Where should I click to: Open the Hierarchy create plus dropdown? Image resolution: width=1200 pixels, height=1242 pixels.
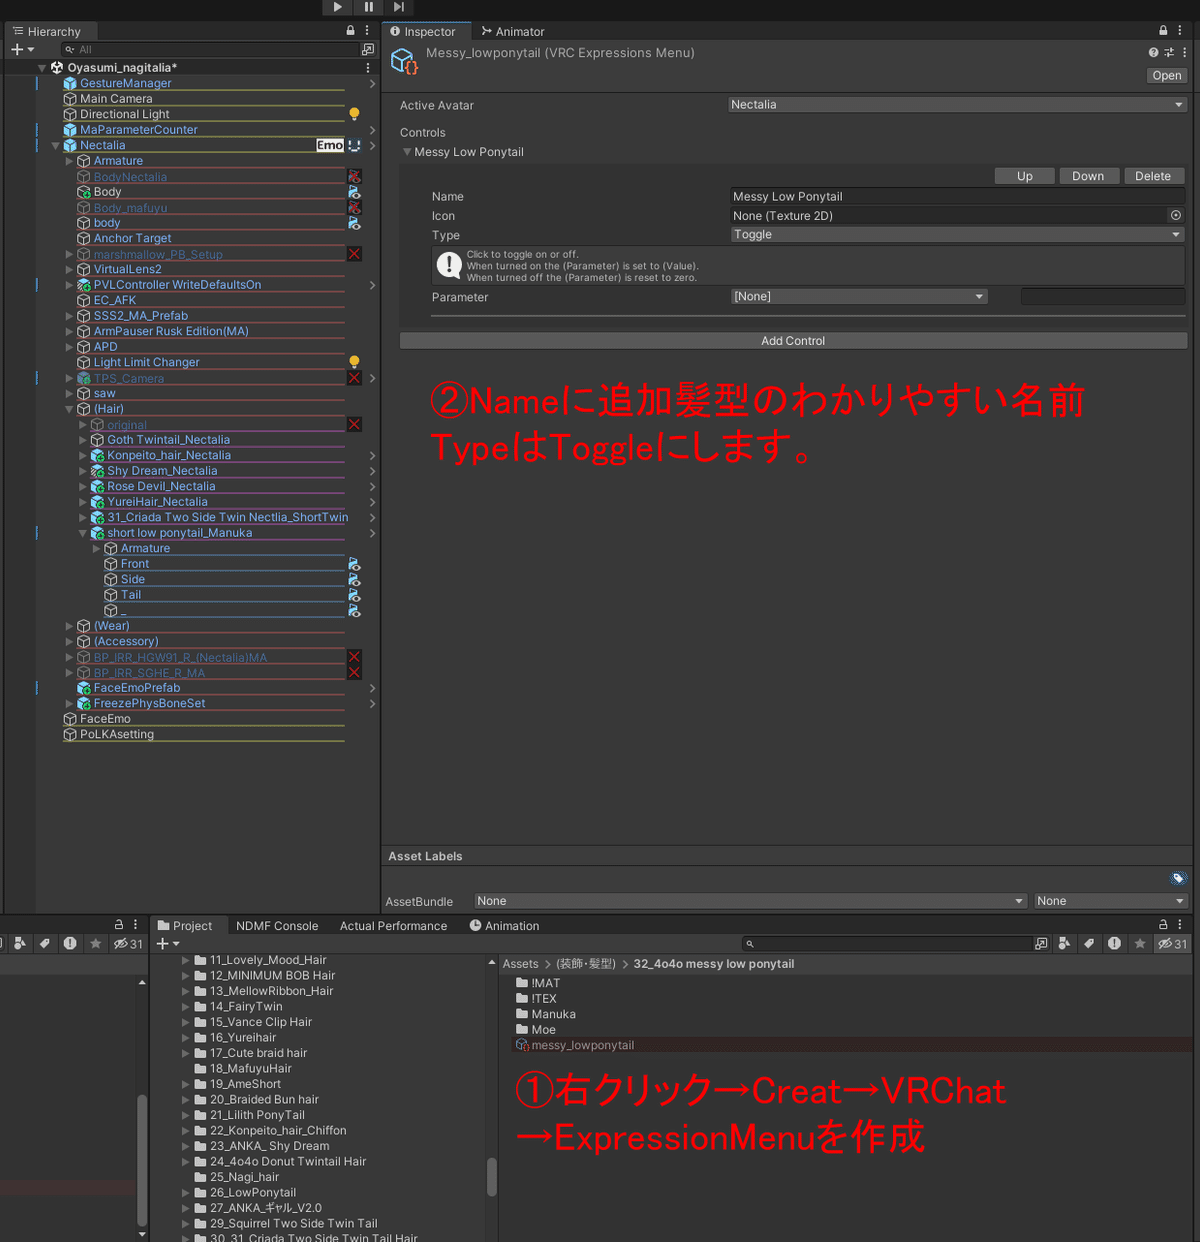[x=22, y=49]
